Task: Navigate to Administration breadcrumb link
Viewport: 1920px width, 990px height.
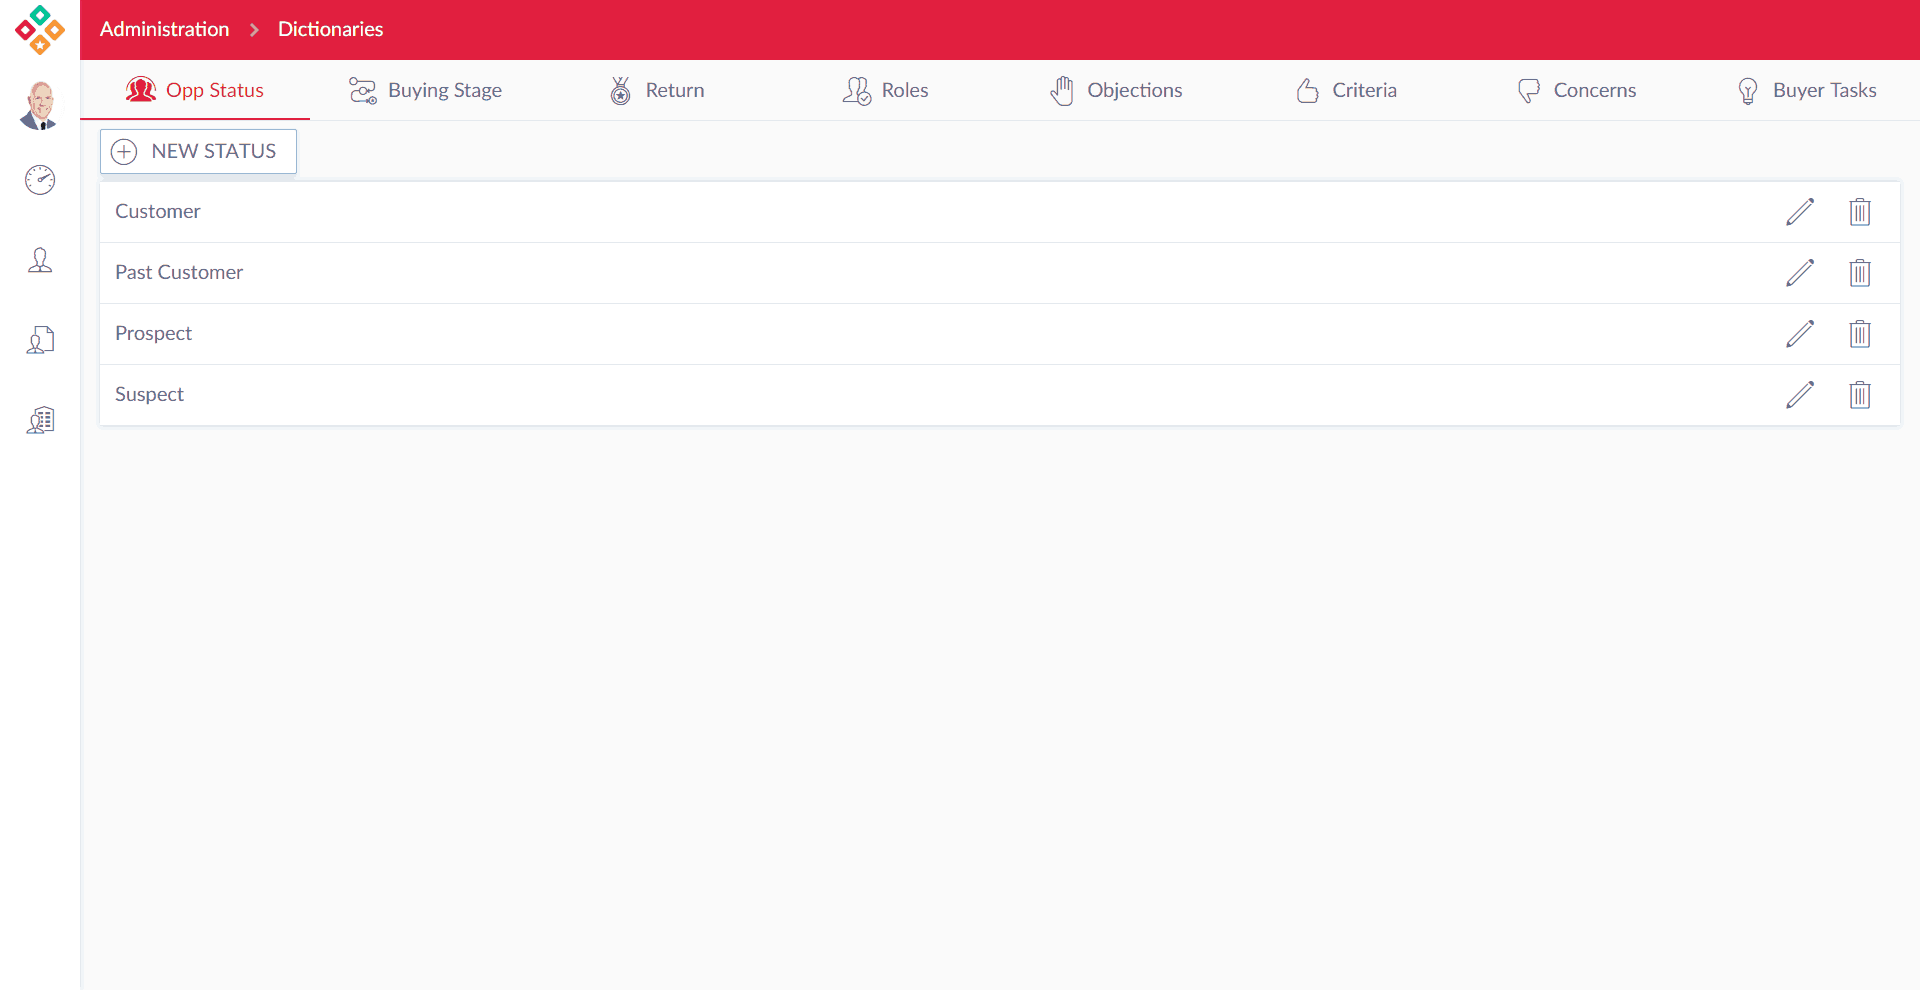Action: 164,29
